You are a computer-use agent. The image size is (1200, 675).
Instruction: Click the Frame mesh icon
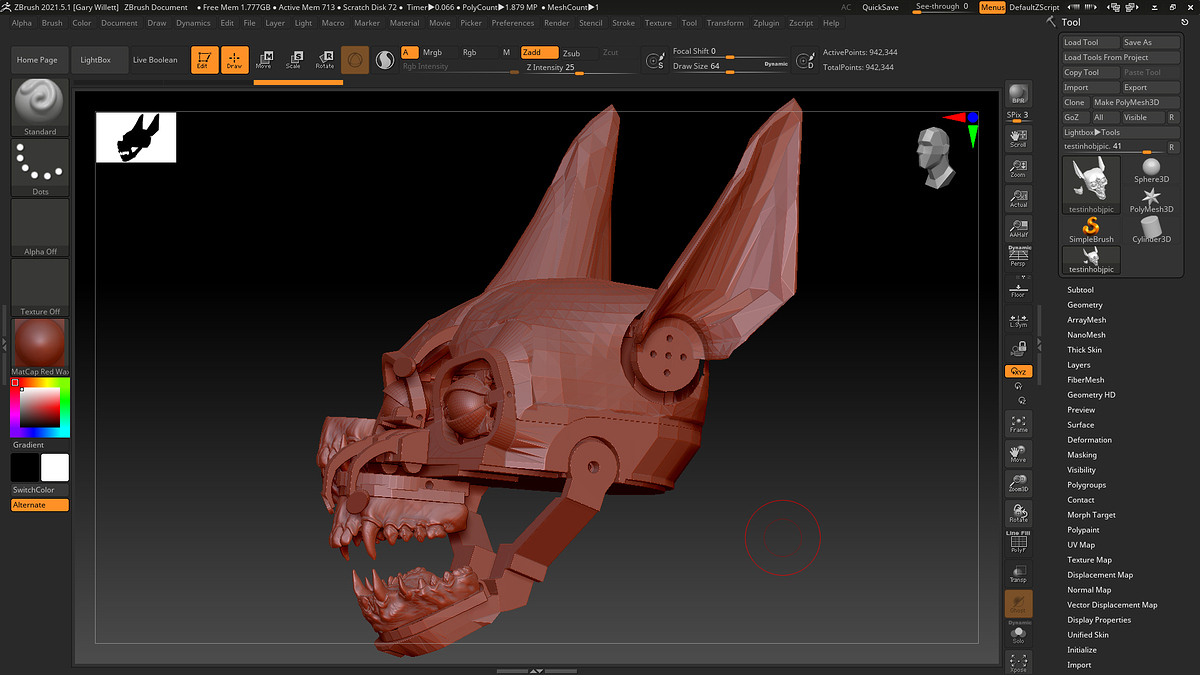1018,423
